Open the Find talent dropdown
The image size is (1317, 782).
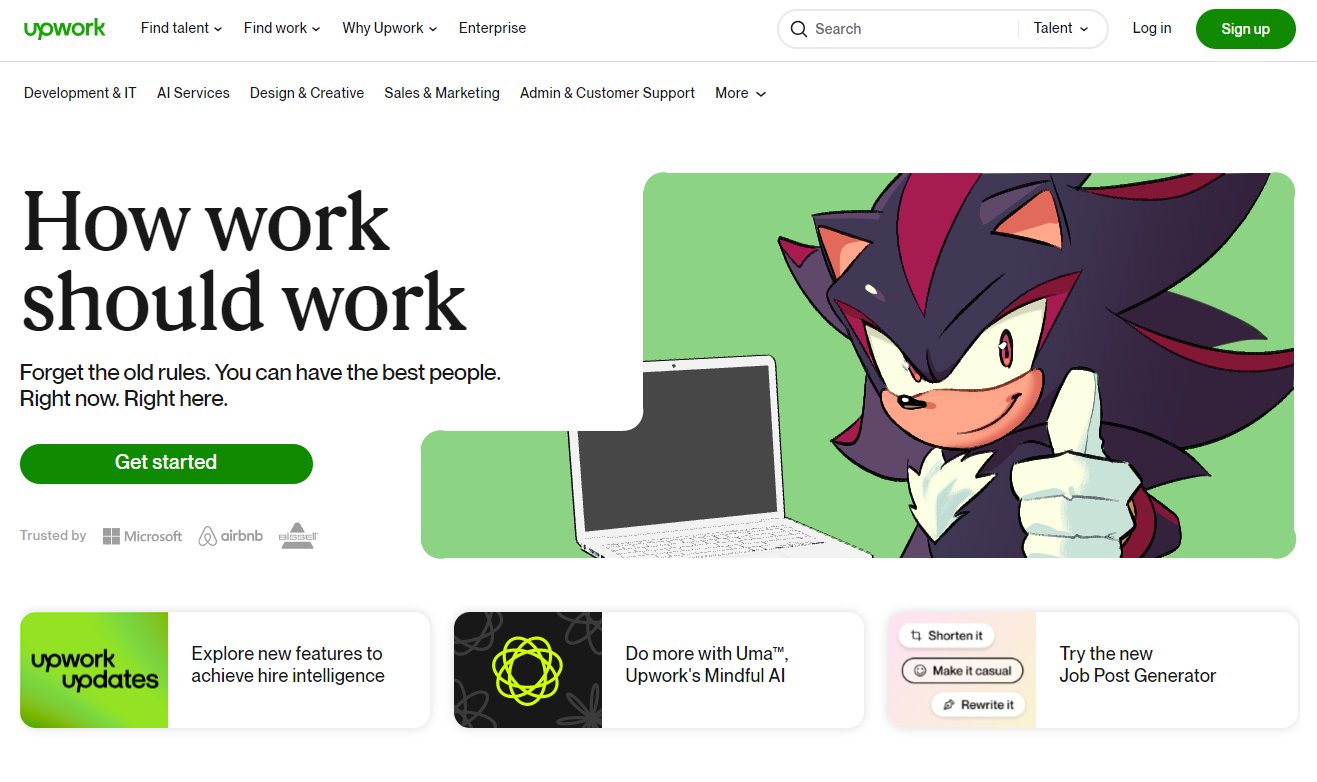point(182,28)
